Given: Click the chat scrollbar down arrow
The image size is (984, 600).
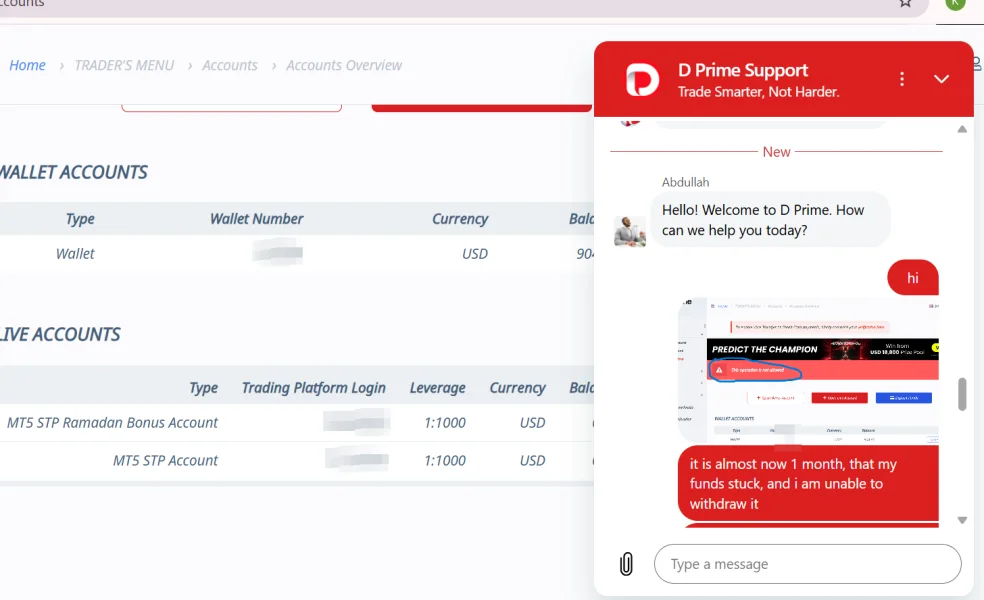Looking at the screenshot, I should click(962, 520).
